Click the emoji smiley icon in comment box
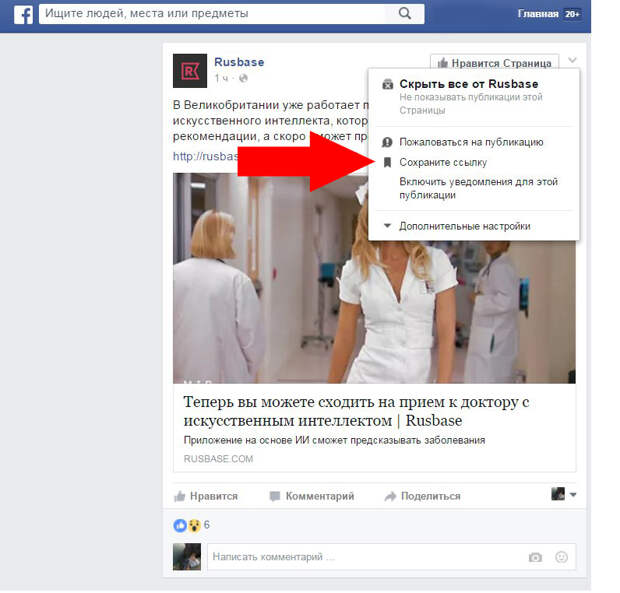Image resolution: width=620 pixels, height=593 pixels. pos(561,557)
